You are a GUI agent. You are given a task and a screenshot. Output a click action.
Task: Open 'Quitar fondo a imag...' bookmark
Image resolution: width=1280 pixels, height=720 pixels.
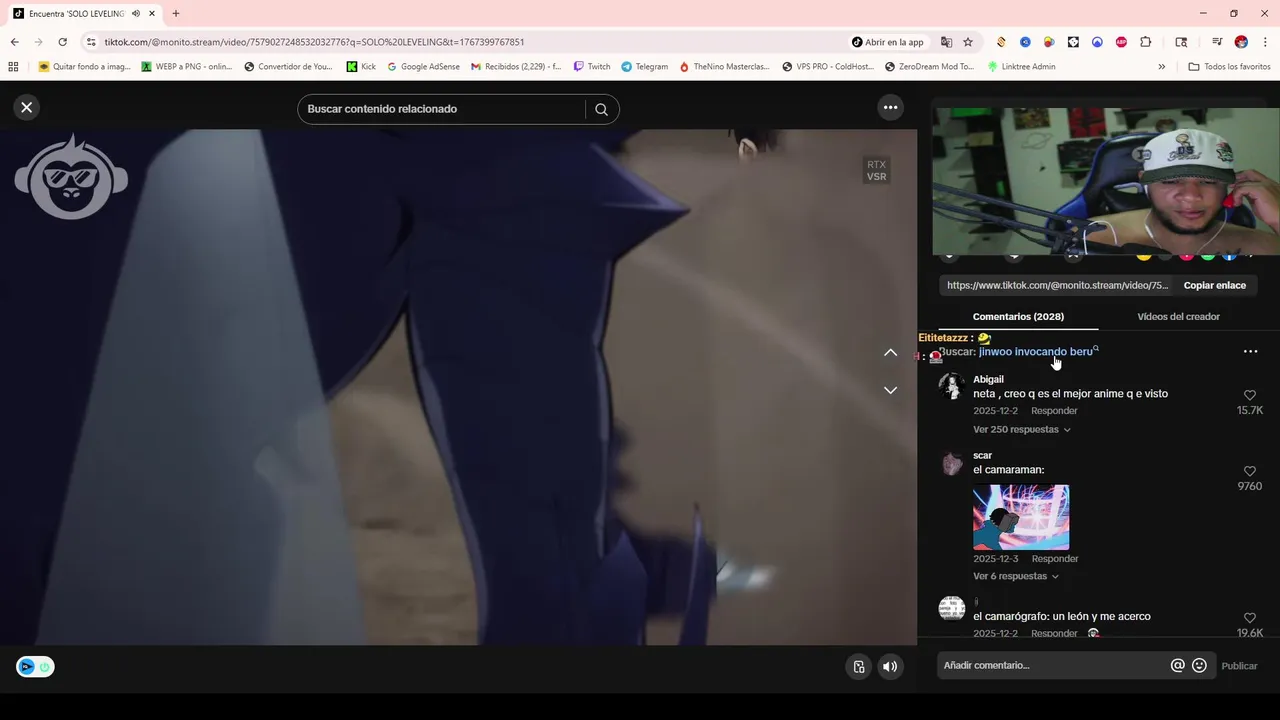click(85, 67)
